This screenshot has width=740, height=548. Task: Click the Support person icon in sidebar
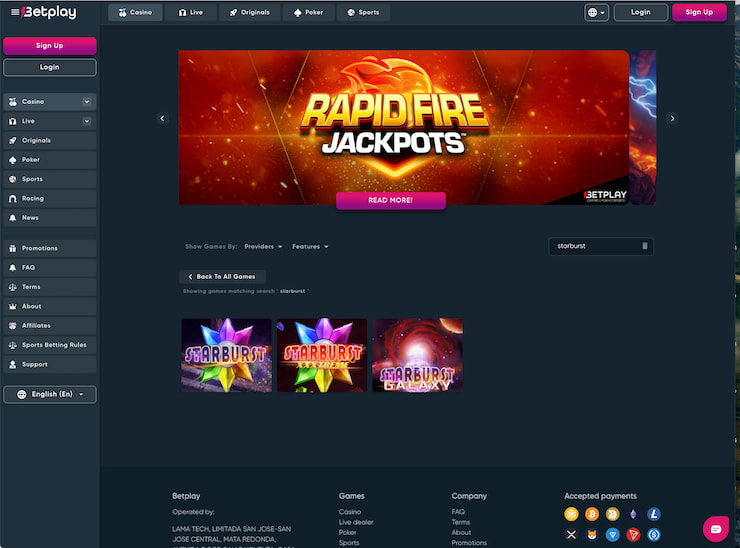point(13,364)
